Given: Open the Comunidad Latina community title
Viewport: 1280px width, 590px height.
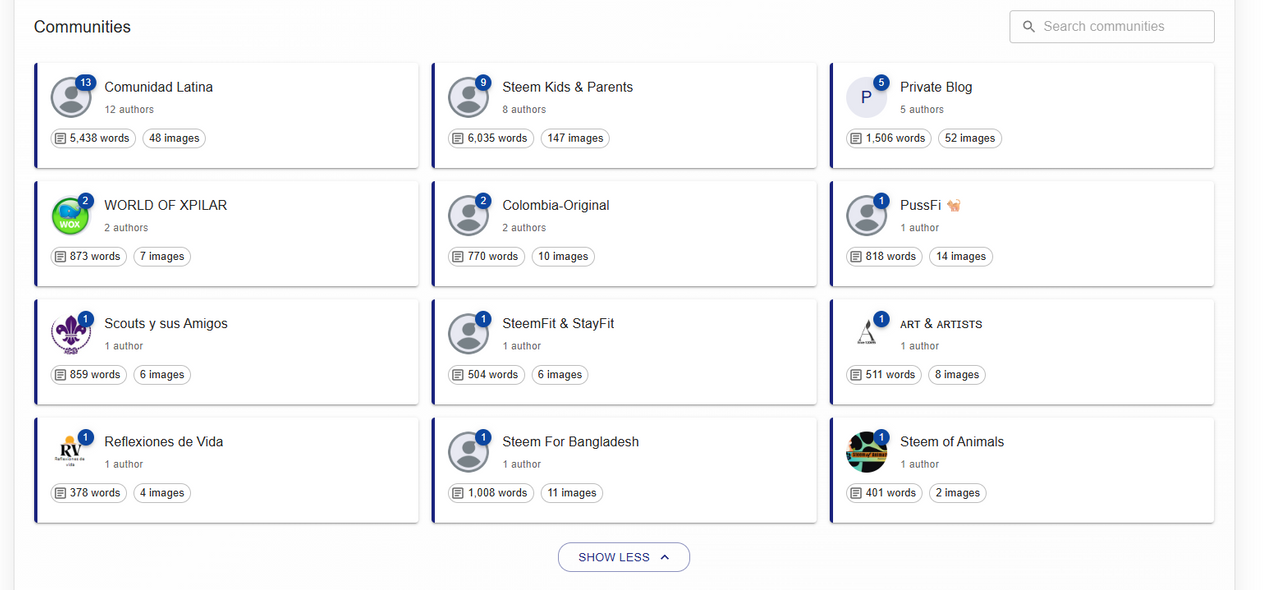Looking at the screenshot, I should pos(159,87).
